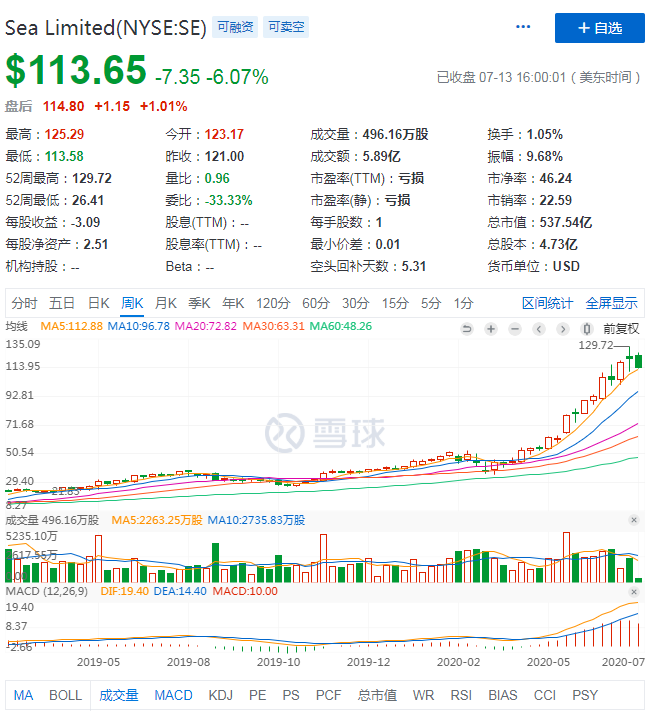Switch chart to 全屏显示 fullscreen
Screen dimensions: 654x711
pos(611,303)
